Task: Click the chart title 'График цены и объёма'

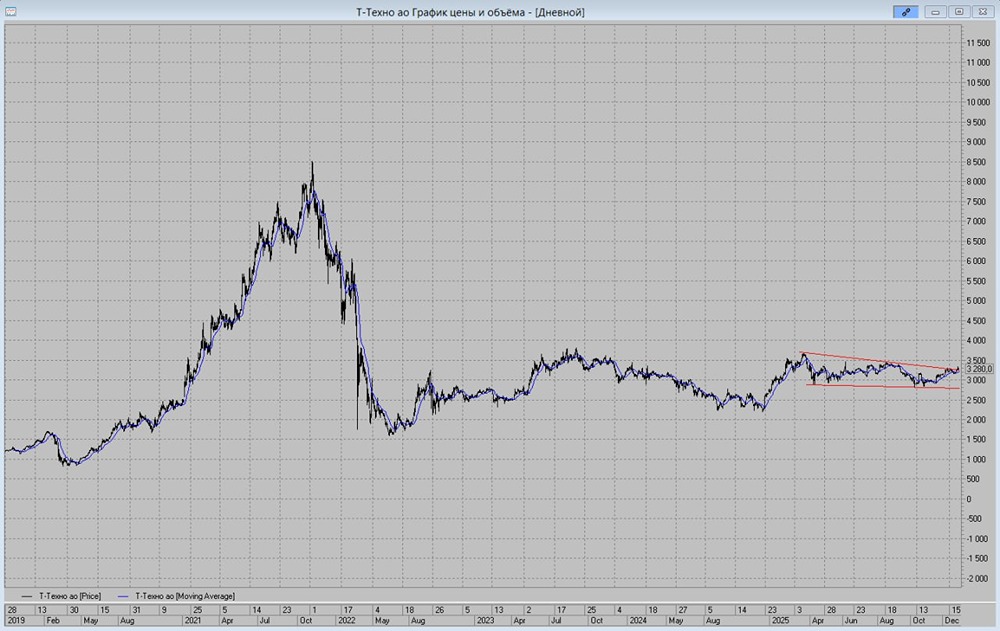Action: pos(469,12)
